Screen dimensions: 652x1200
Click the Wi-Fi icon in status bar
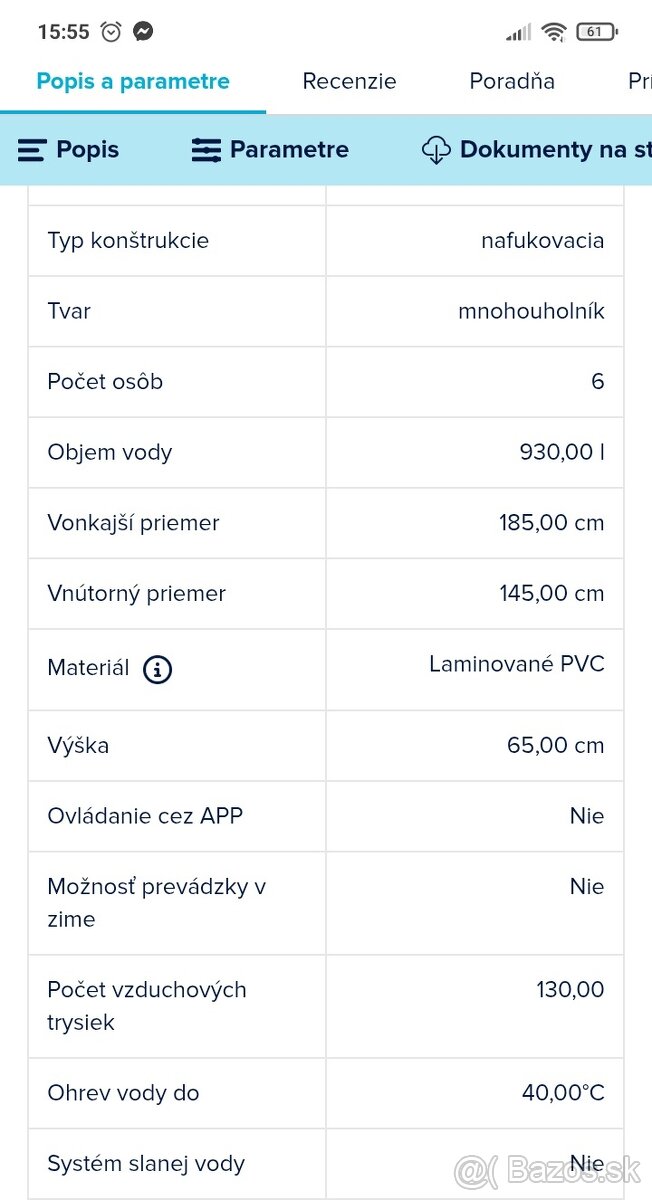point(552,31)
